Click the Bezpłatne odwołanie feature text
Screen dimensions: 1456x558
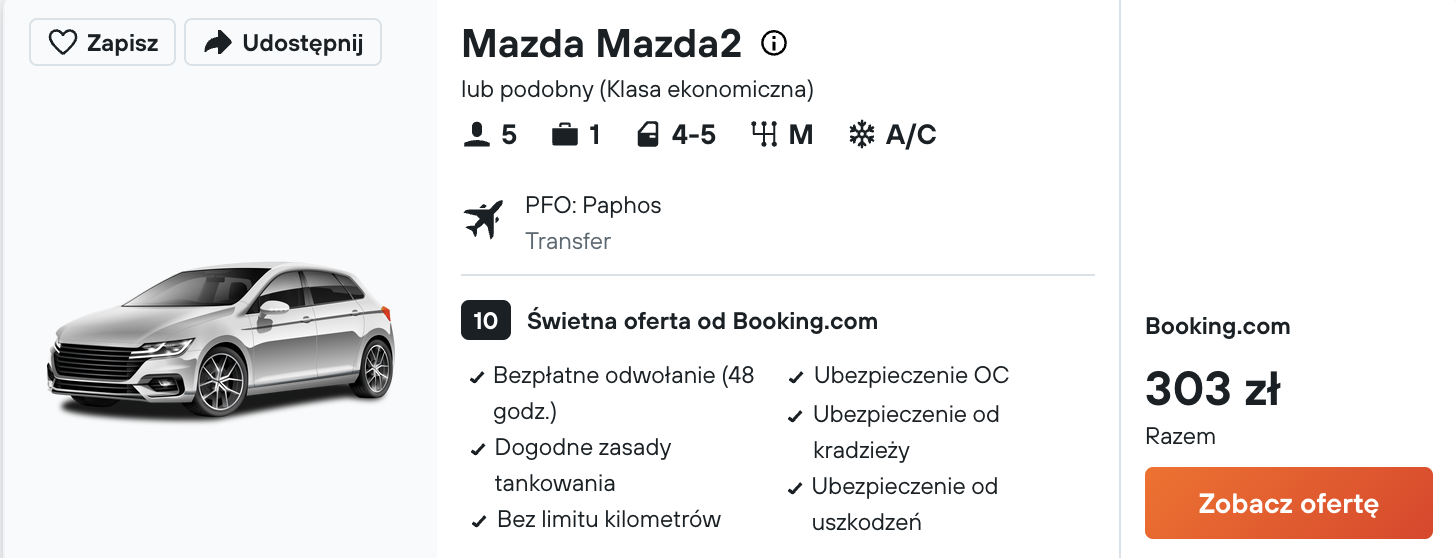pos(623,376)
